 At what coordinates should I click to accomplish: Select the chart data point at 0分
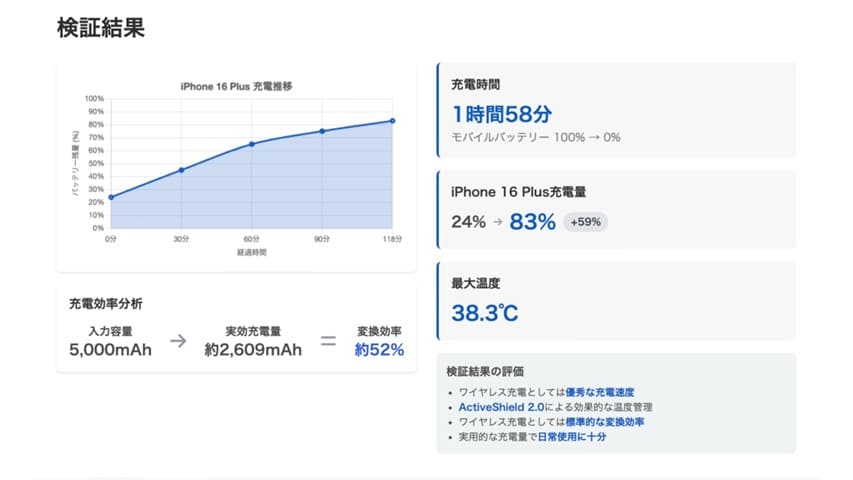pos(110,197)
